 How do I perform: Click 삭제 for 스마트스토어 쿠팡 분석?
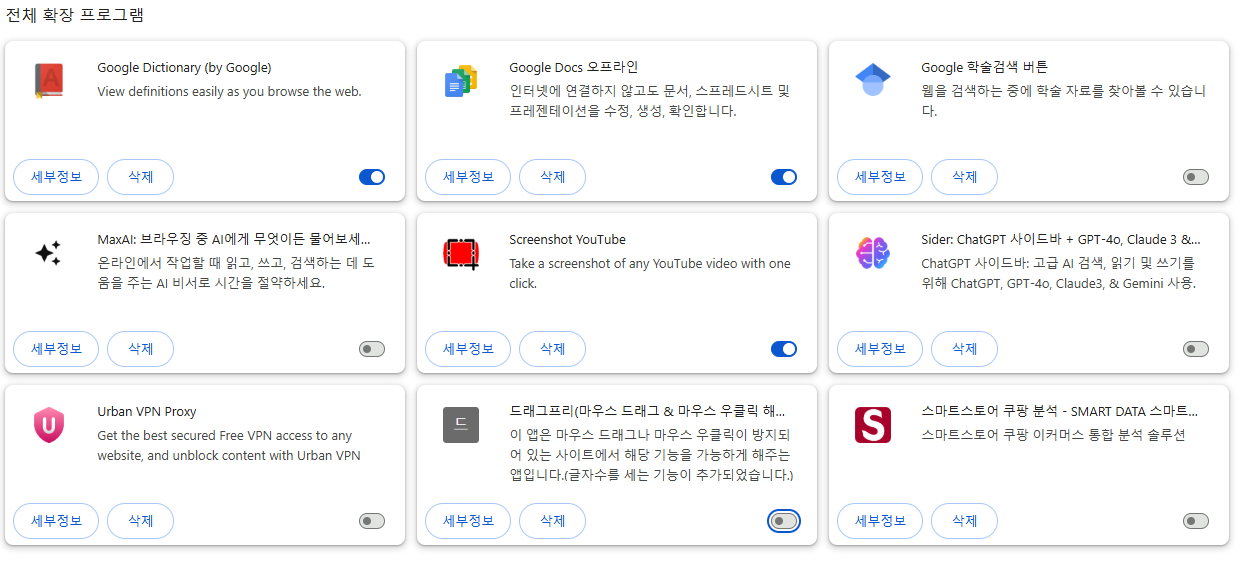click(x=965, y=521)
